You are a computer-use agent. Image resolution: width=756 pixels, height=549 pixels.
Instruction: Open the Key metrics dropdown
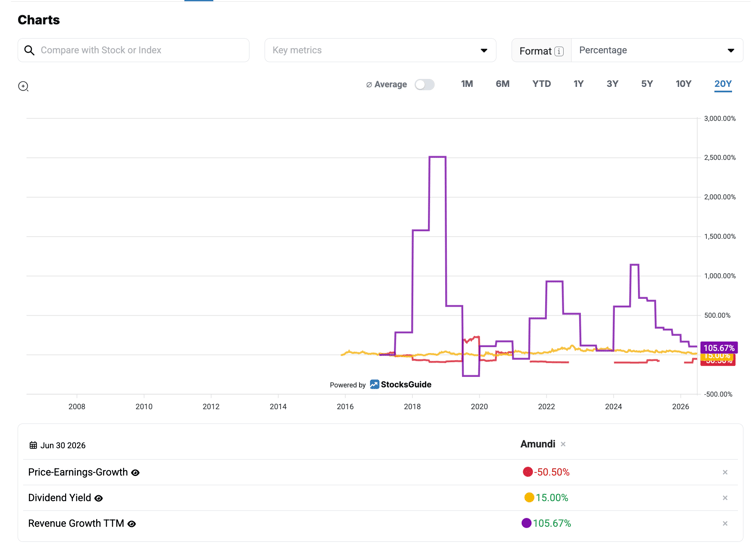coord(380,50)
